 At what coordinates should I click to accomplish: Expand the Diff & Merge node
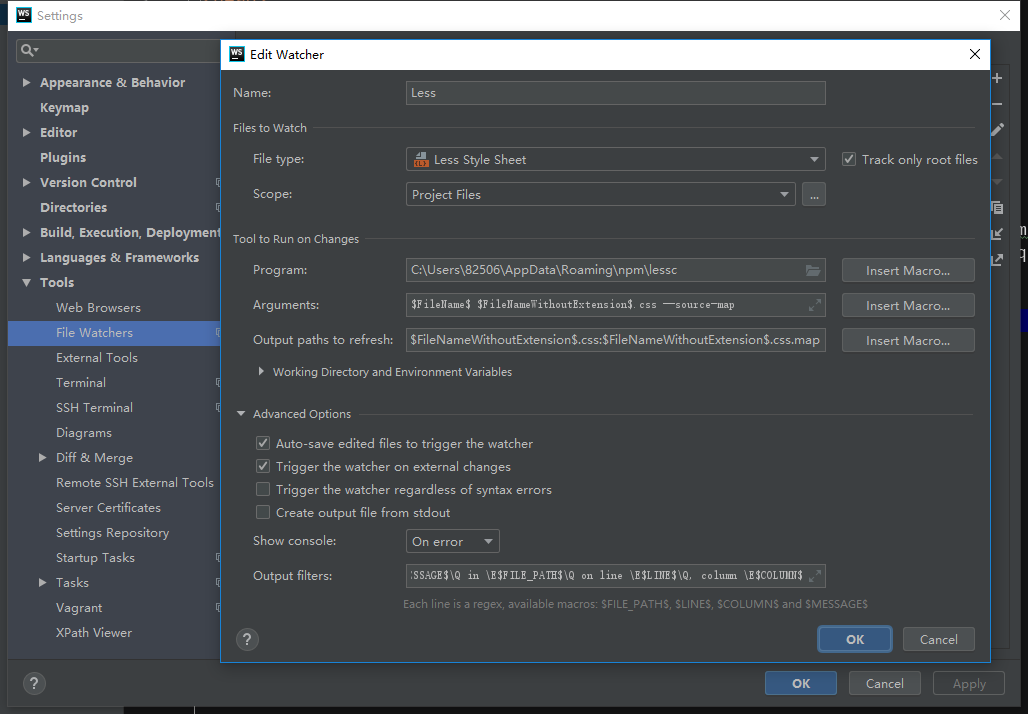coord(43,457)
